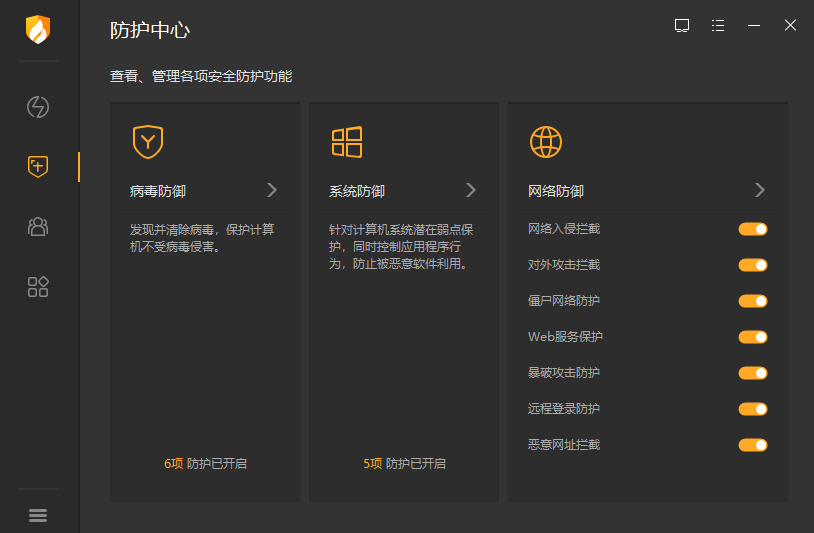Open the feedback message icon in title bar
The width and height of the screenshot is (814, 533).
point(682,25)
